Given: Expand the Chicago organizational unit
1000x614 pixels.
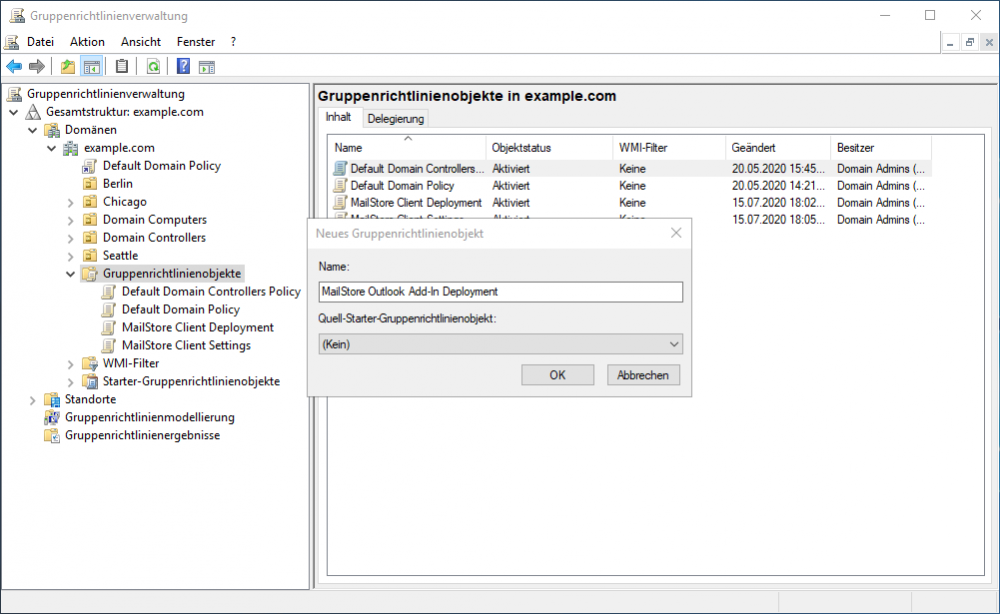Looking at the screenshot, I should tap(70, 201).
